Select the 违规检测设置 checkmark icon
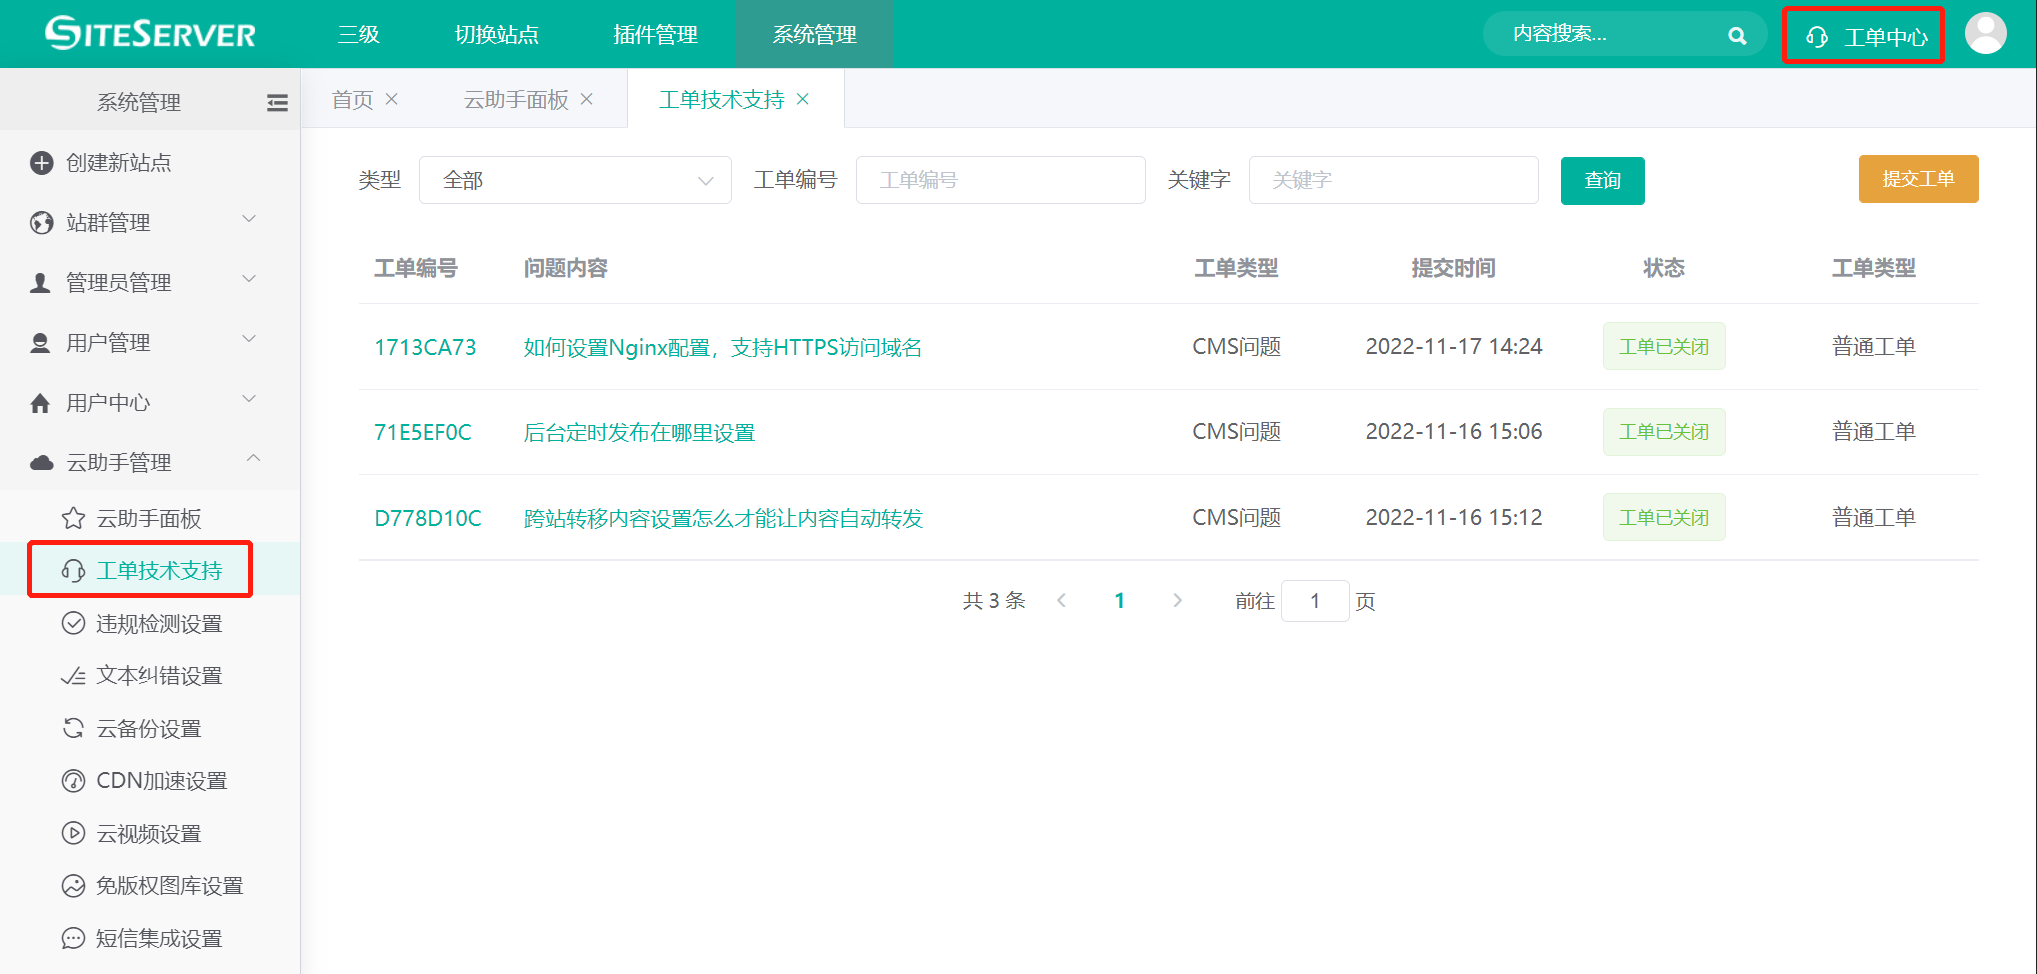The width and height of the screenshot is (2037, 974). 73,624
